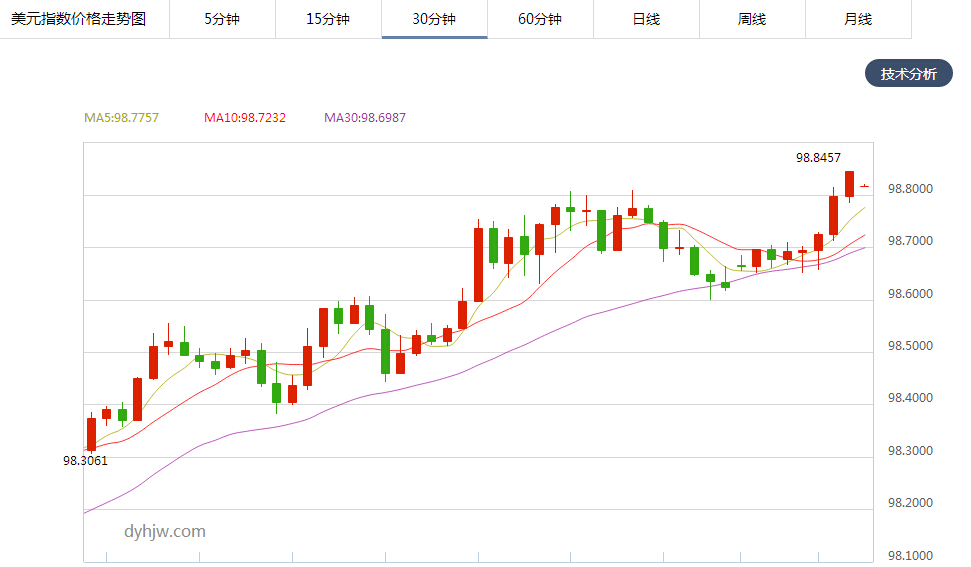
Task: Click the 98.8000 axis value
Action: pyautogui.click(x=910, y=189)
